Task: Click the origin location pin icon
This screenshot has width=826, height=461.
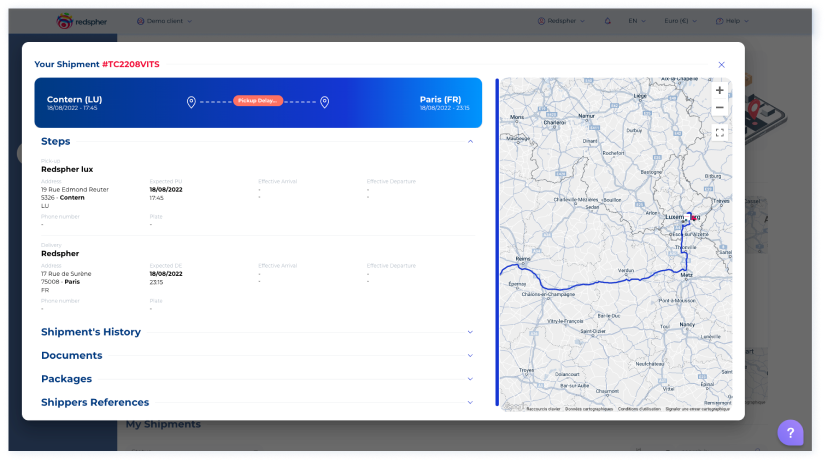Action: click(191, 102)
